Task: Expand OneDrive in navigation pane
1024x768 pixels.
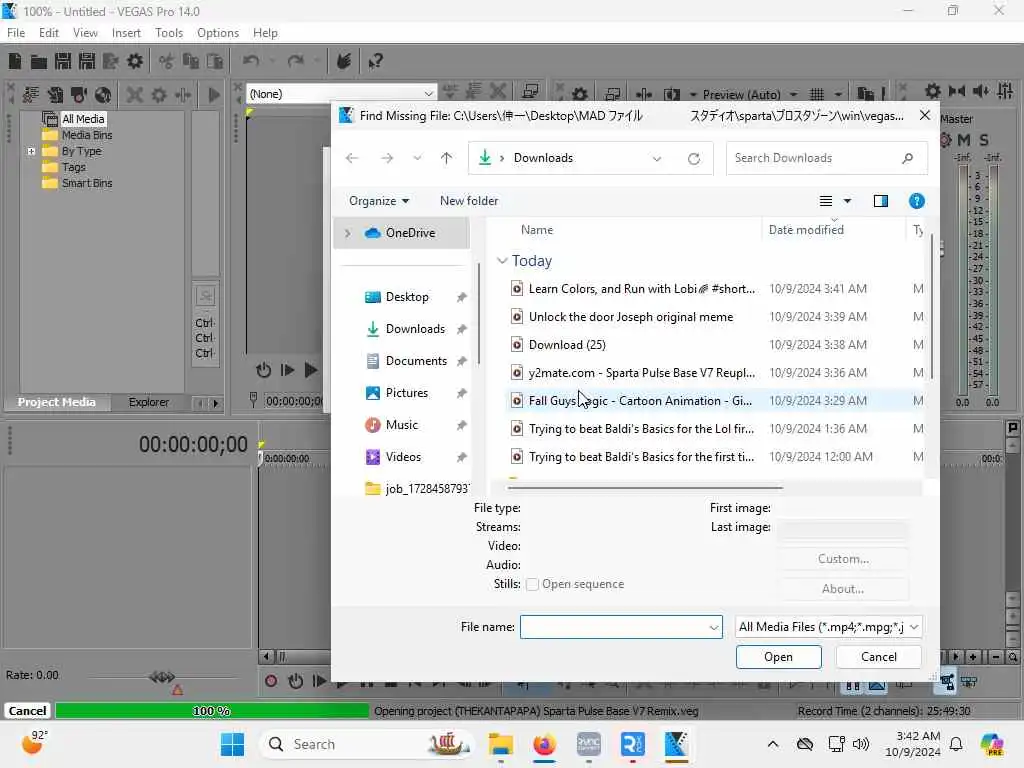Action: click(x=347, y=233)
